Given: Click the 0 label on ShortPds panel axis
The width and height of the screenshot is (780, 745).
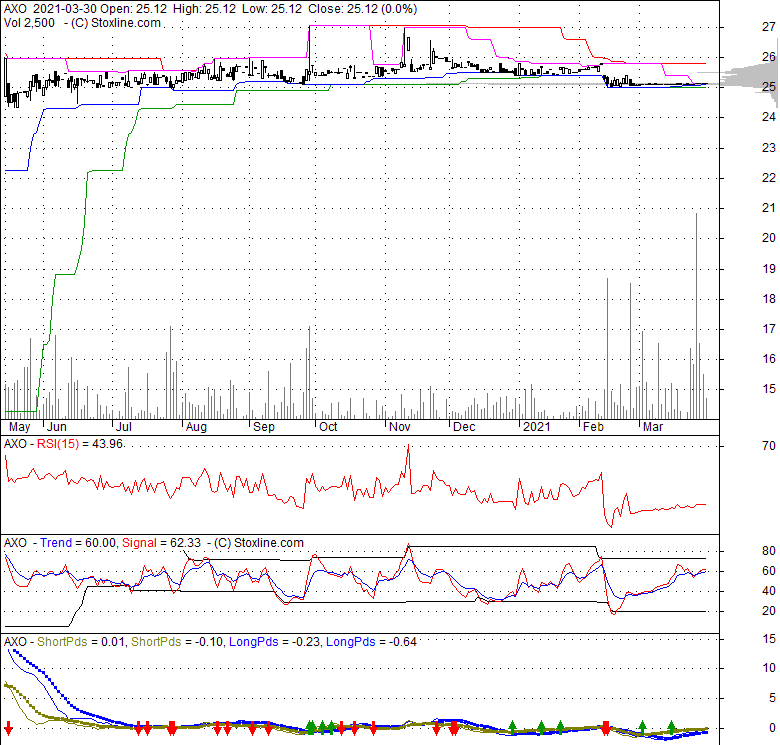Looking at the screenshot, I should click(772, 728).
